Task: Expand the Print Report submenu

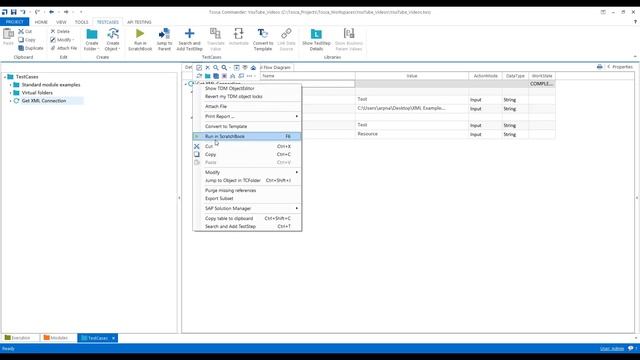Action: coord(297,116)
